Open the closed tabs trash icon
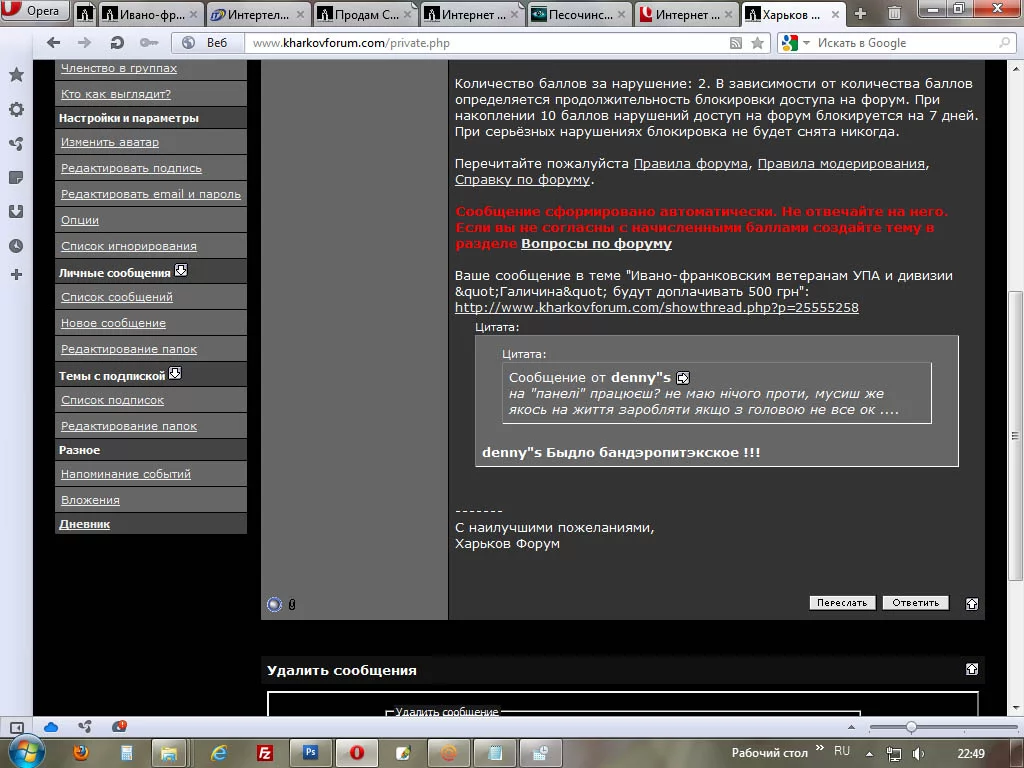The image size is (1024, 768). pos(894,12)
